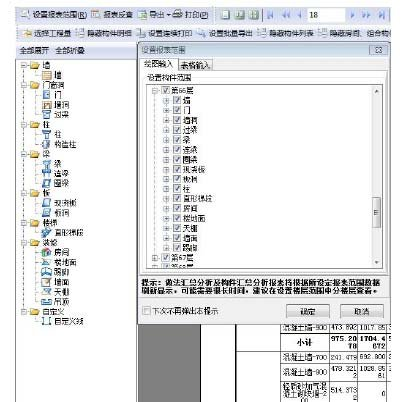Click 设置批量导出 toolbar item
Image resolution: width=416 pixels, height=402 pixels.
(x=225, y=33)
